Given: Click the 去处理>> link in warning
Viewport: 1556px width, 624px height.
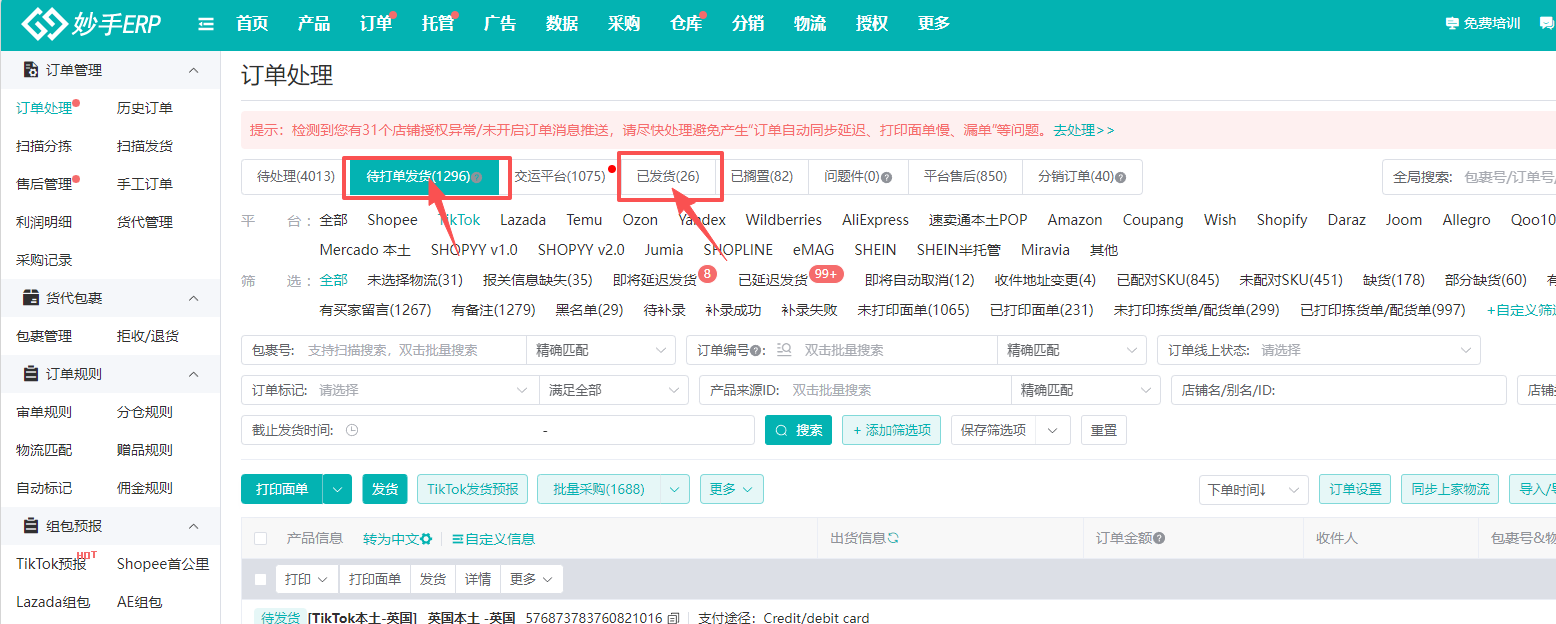Looking at the screenshot, I should click(1083, 130).
